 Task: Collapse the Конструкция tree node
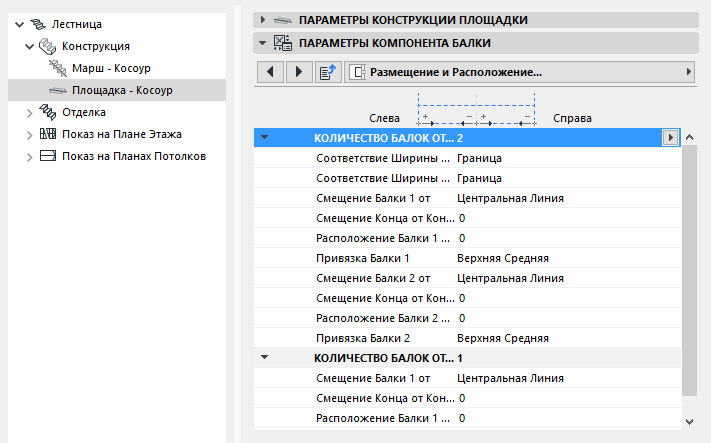(29, 46)
